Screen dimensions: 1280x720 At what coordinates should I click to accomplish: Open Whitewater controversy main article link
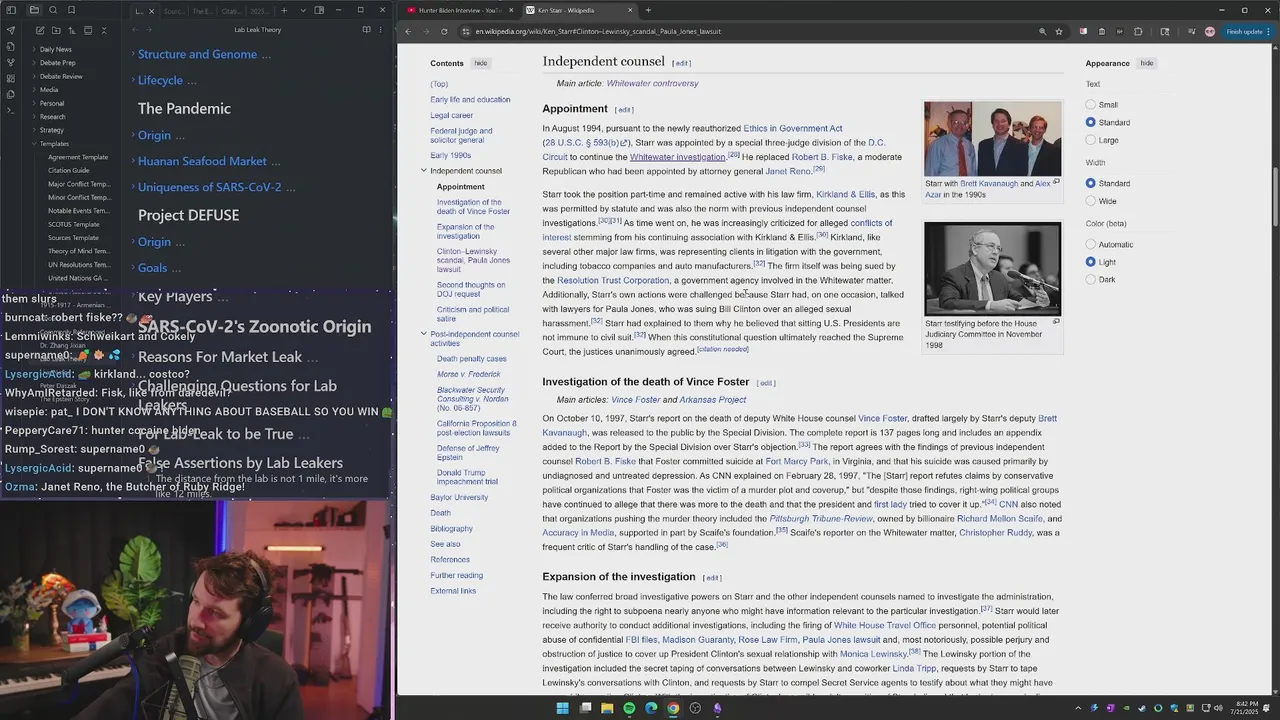(652, 84)
